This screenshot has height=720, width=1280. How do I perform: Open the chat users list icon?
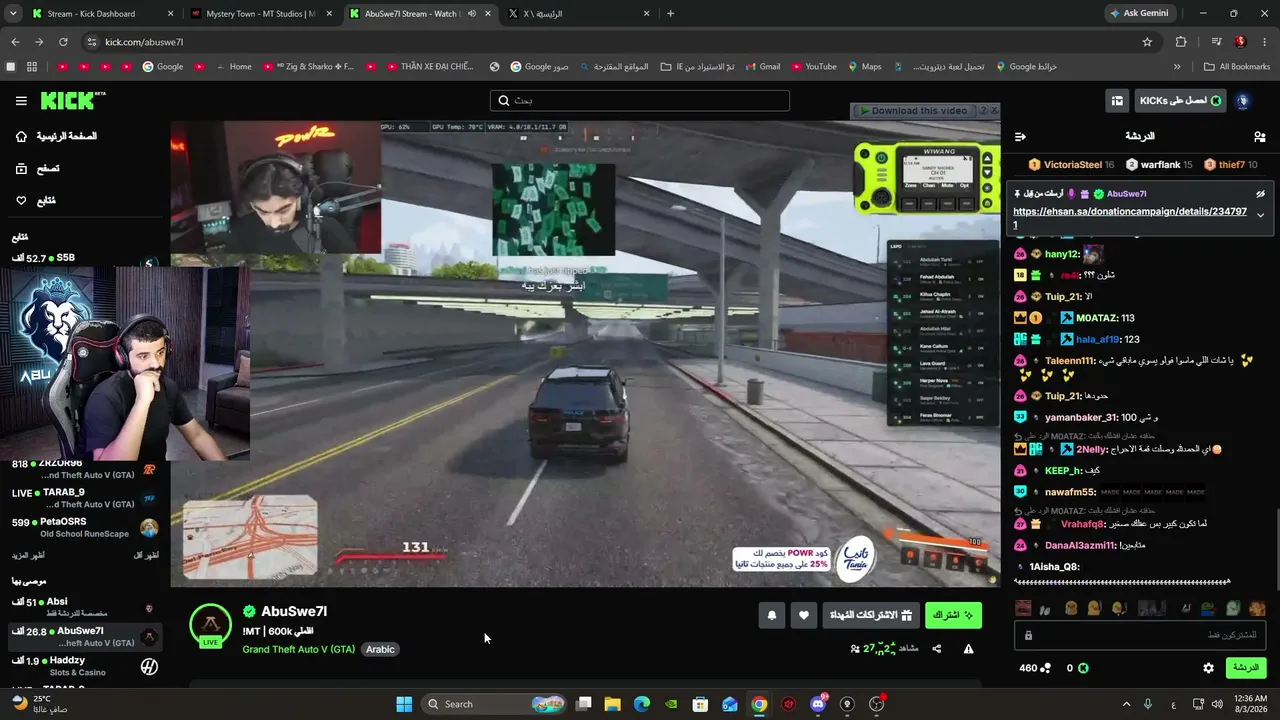click(x=1259, y=136)
